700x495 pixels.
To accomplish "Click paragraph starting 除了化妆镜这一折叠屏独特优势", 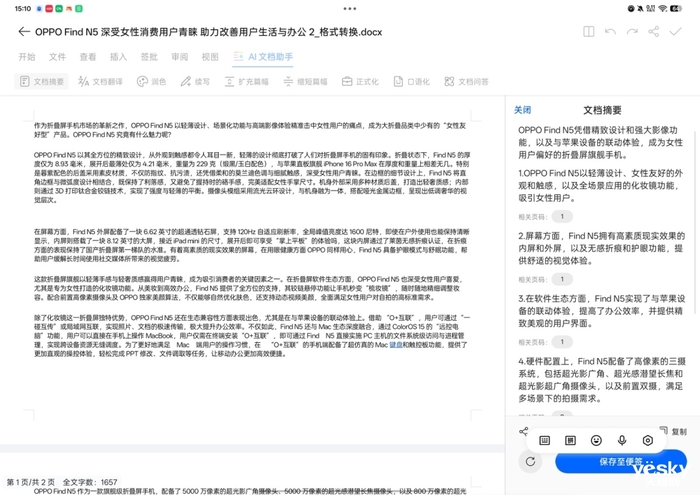I will click(252, 335).
